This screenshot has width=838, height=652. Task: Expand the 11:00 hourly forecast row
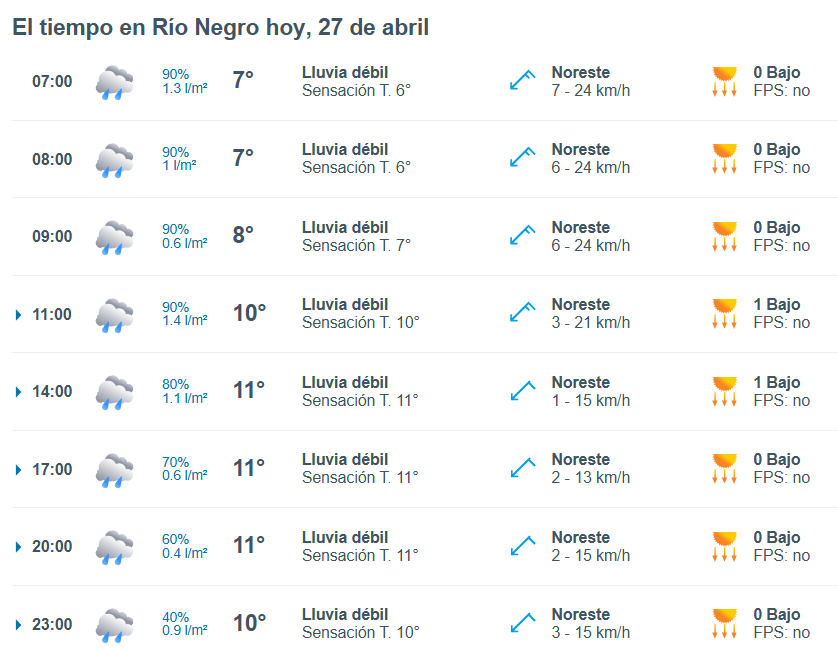pyautogui.click(x=18, y=315)
